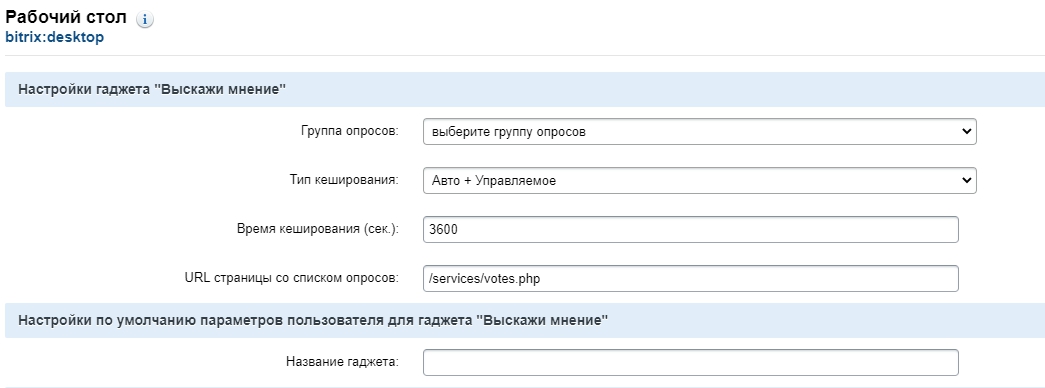Click the Название гаджета label
This screenshot has width=1045, height=388.
point(342,362)
